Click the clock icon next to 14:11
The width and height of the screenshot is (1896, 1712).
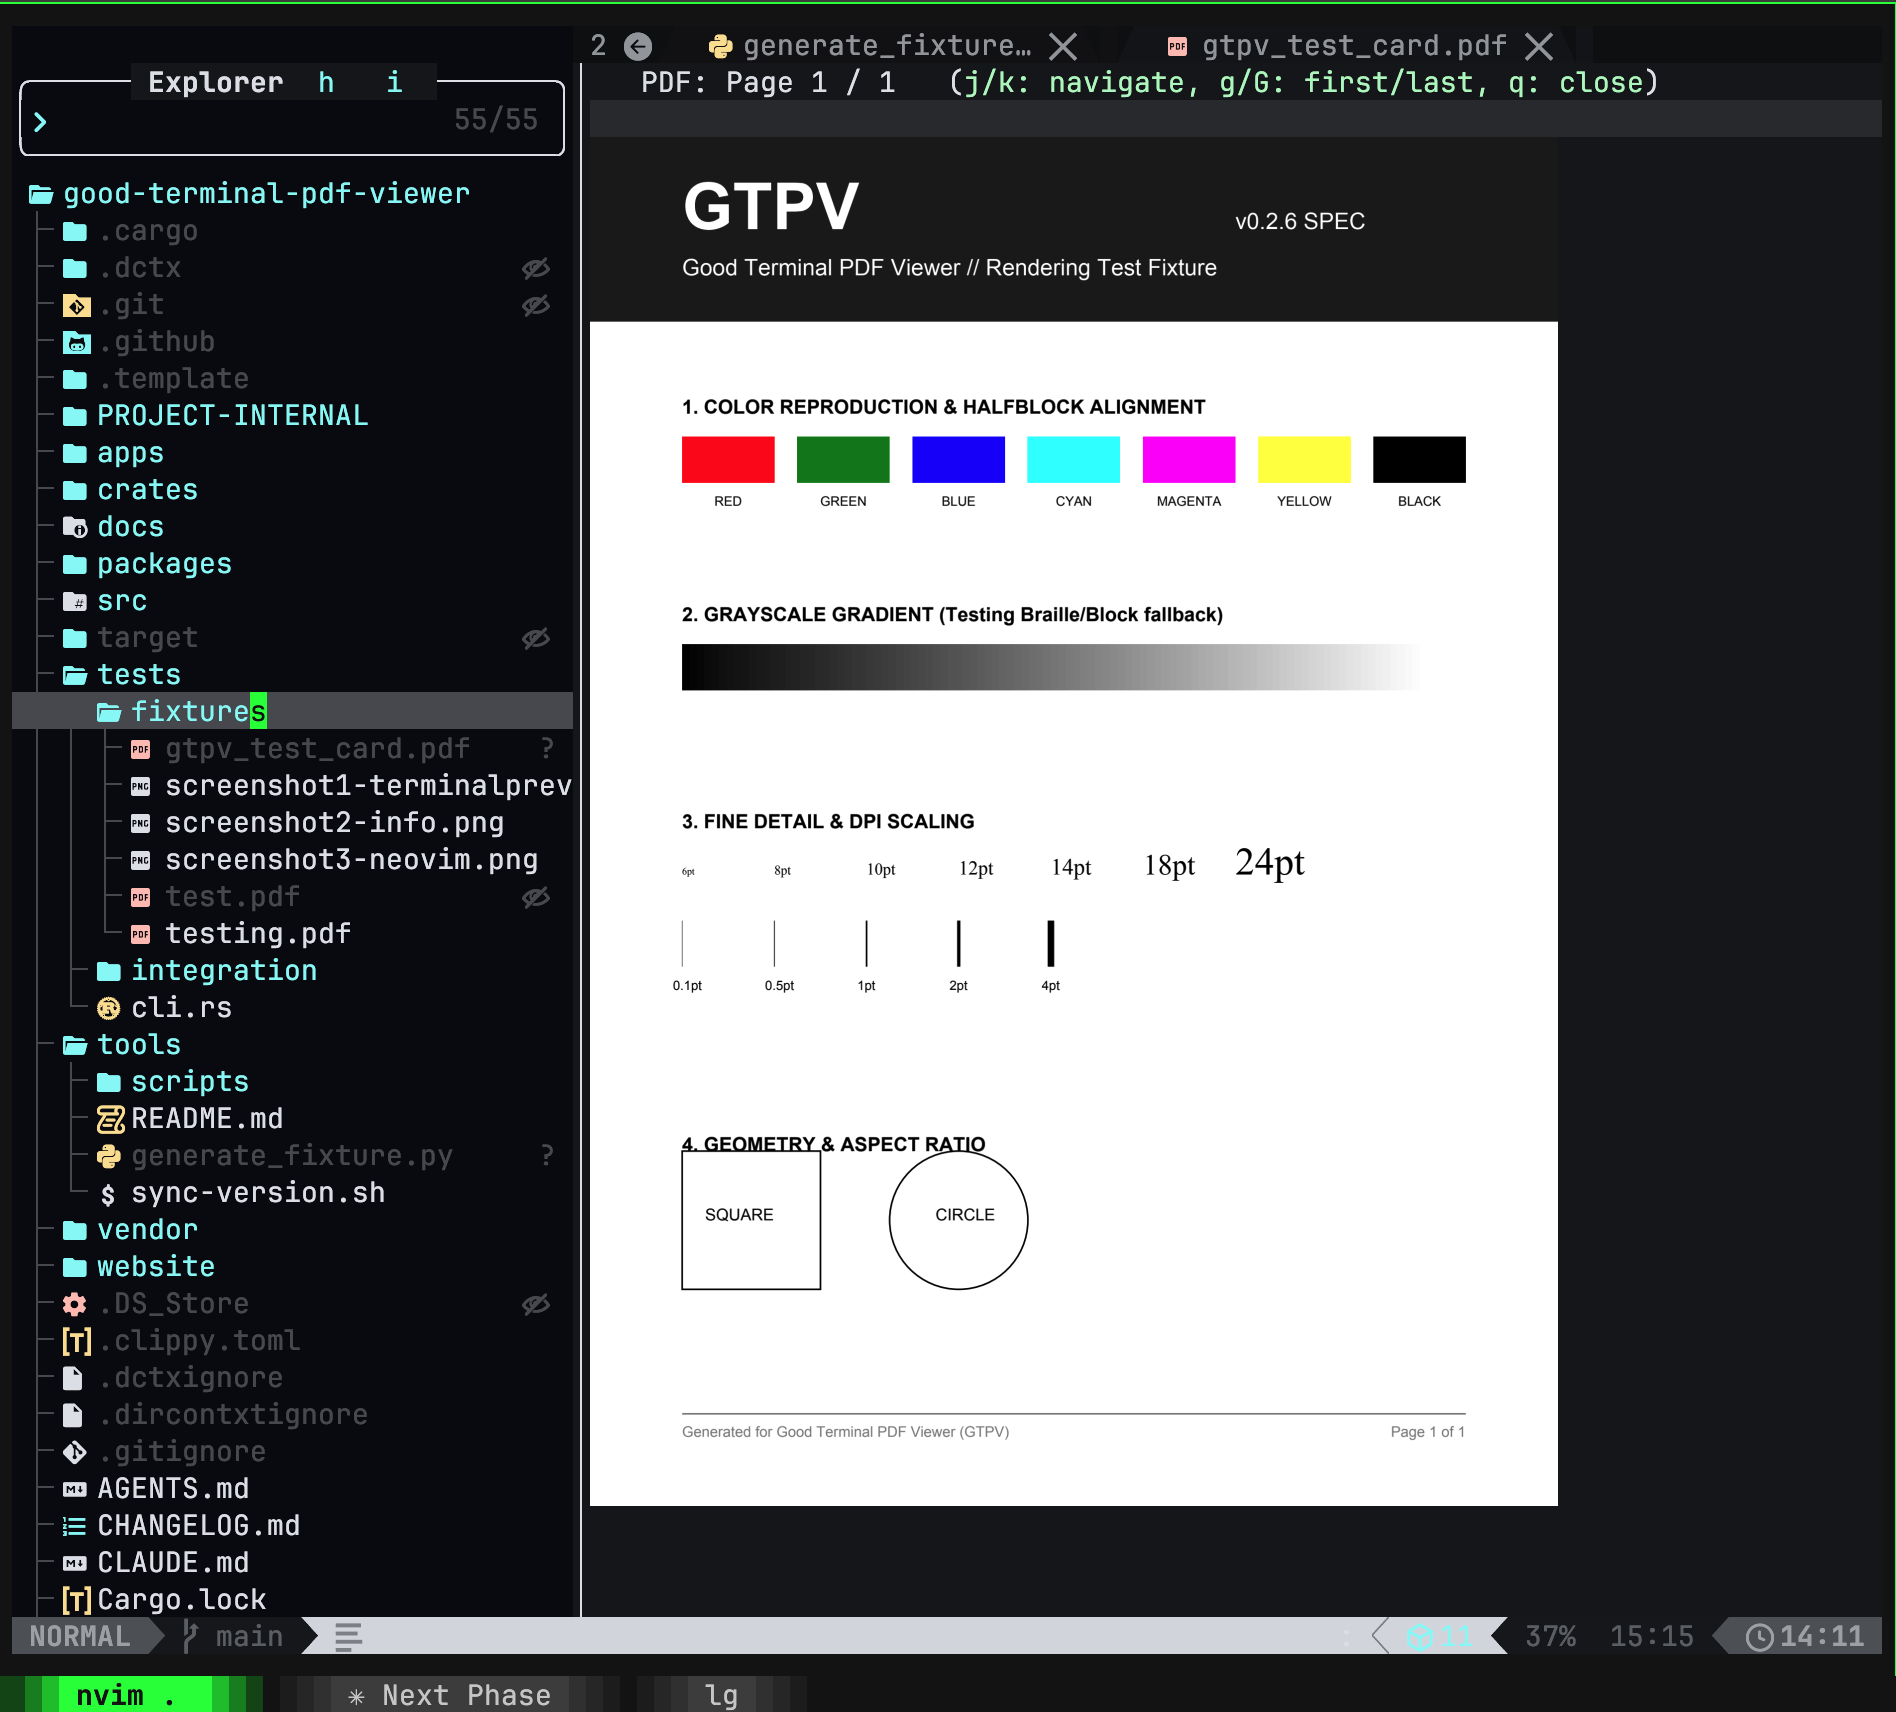point(1759,1637)
